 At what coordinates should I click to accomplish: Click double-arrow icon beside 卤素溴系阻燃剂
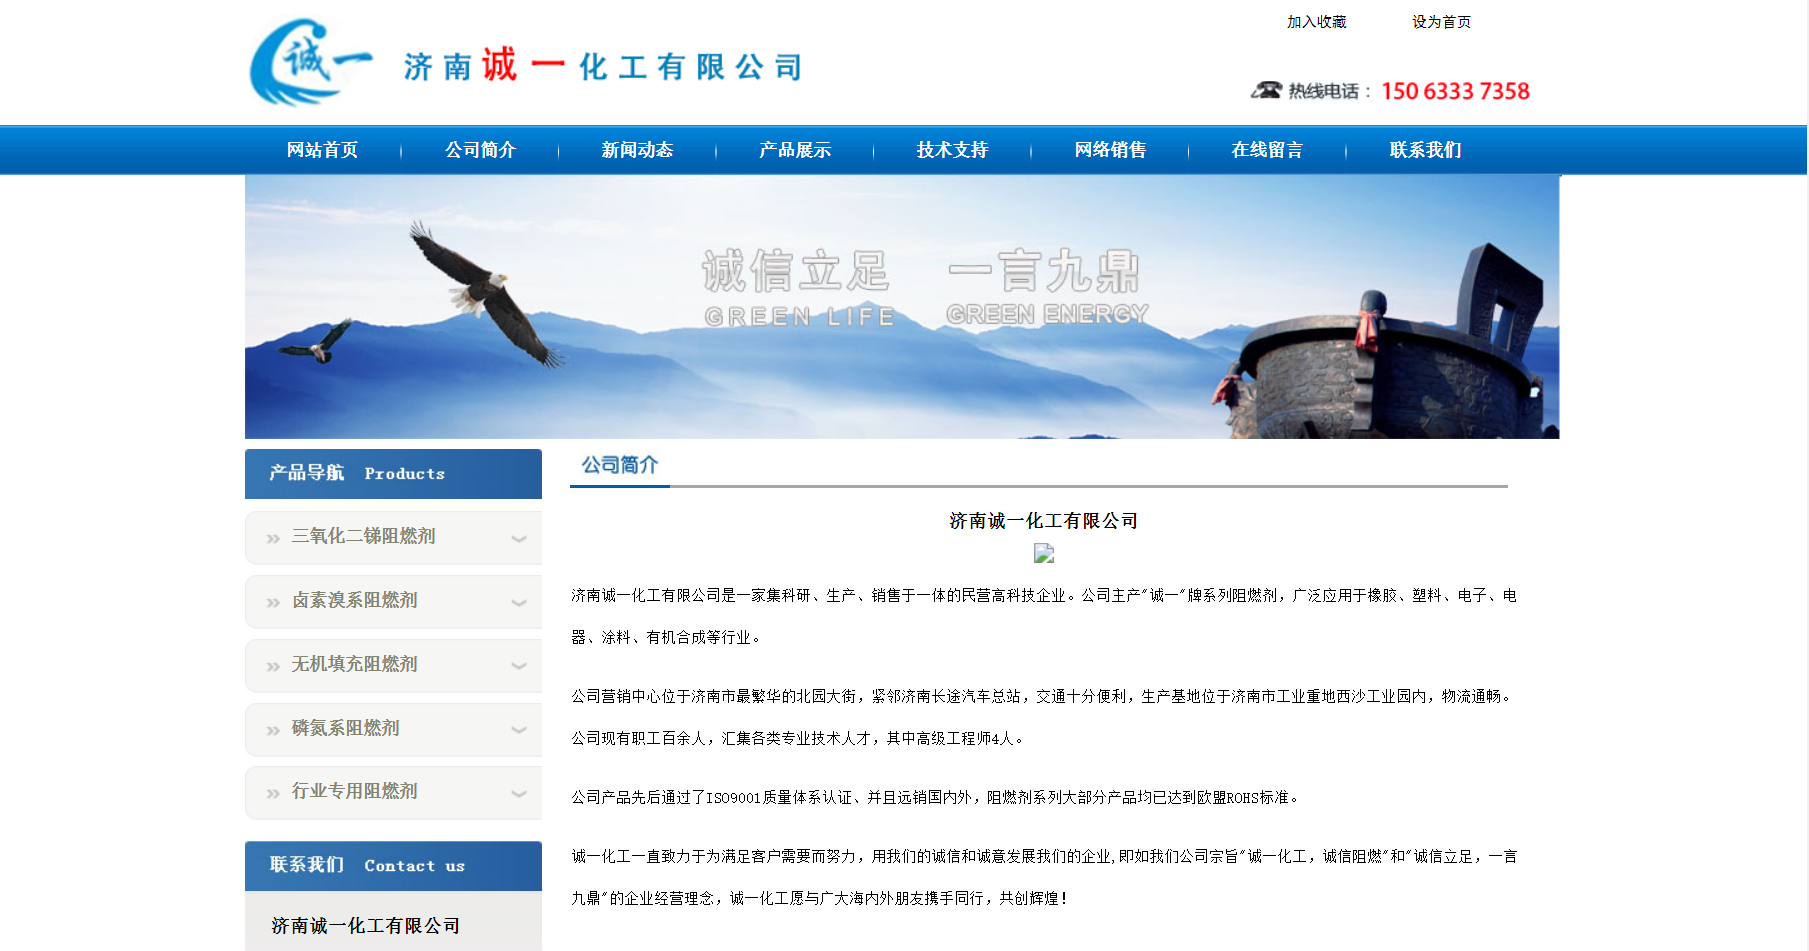tap(273, 603)
